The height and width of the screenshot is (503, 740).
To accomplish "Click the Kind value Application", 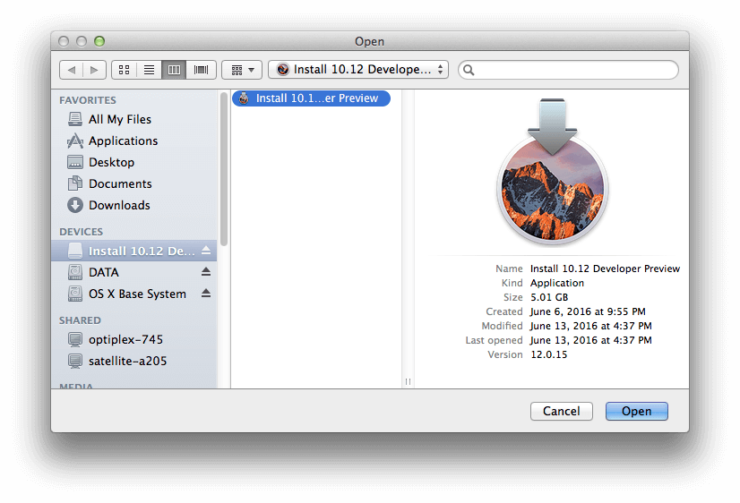I will (x=557, y=283).
